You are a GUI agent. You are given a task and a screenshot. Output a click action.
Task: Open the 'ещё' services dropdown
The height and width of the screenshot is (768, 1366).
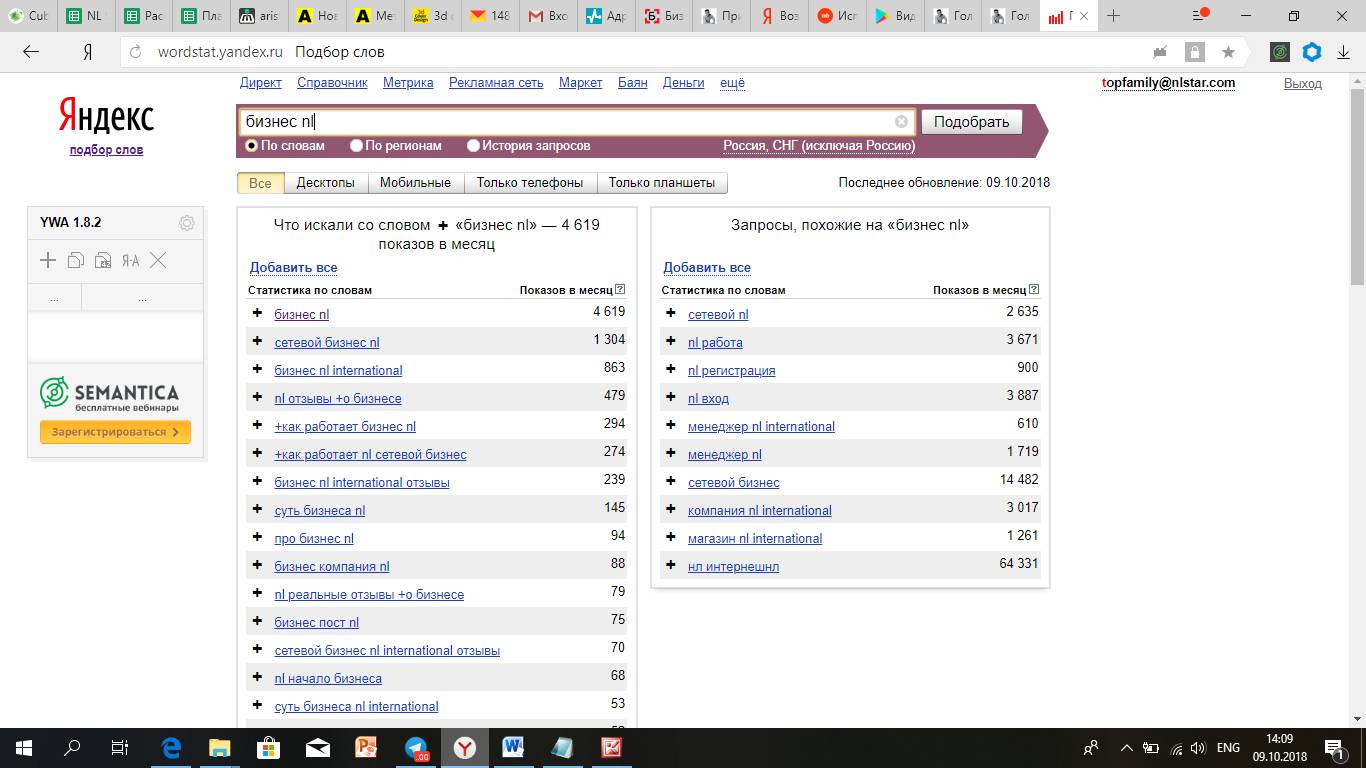tap(732, 83)
